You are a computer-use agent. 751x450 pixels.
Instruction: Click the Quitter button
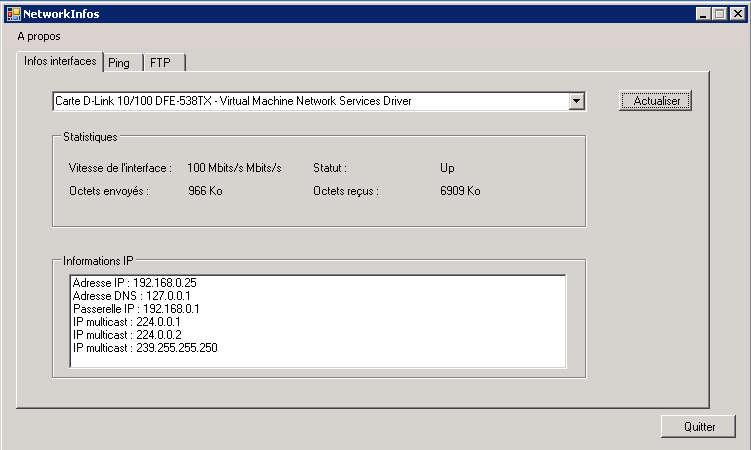pyautogui.click(x=699, y=427)
